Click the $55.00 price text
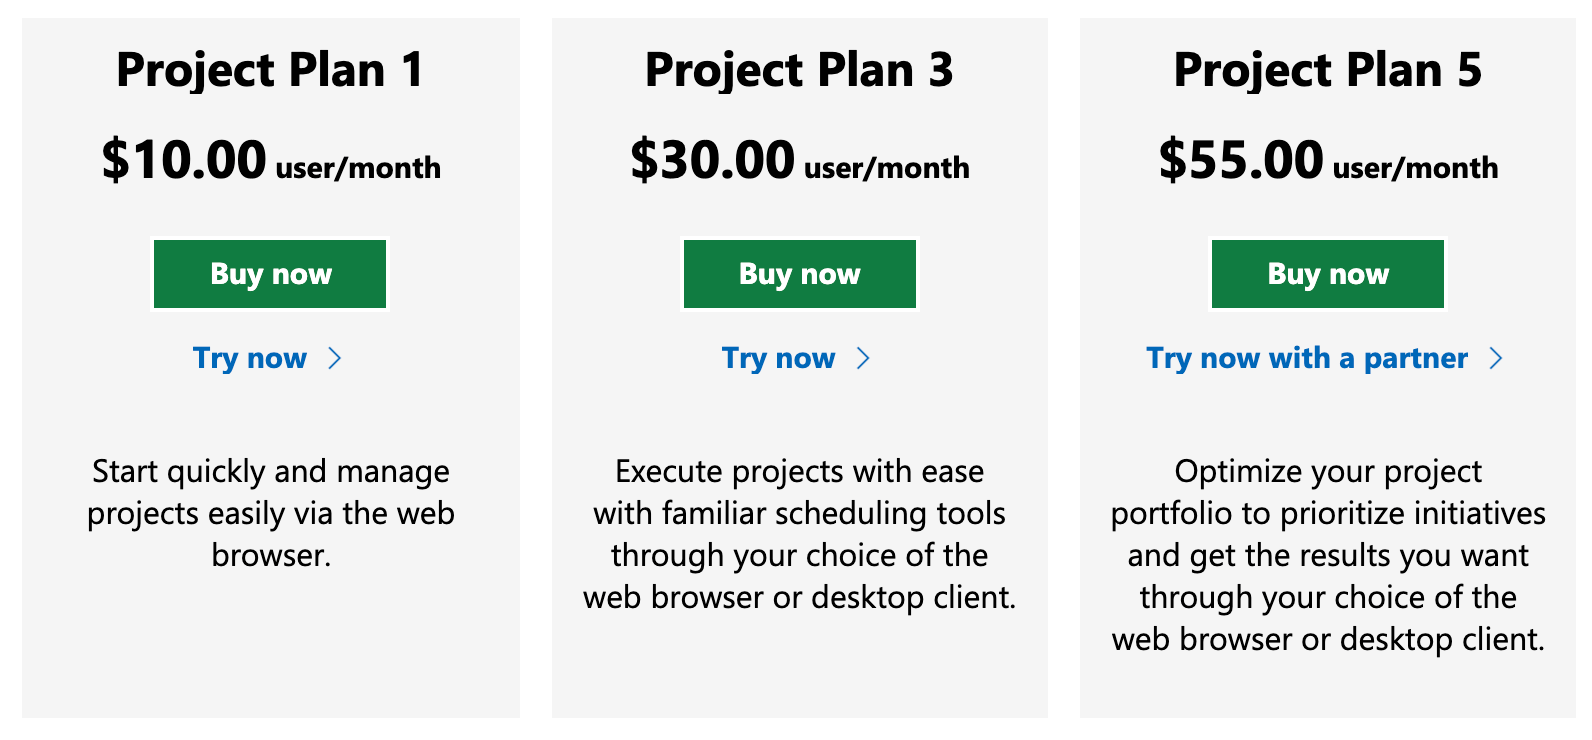The width and height of the screenshot is (1592, 740). (1240, 160)
